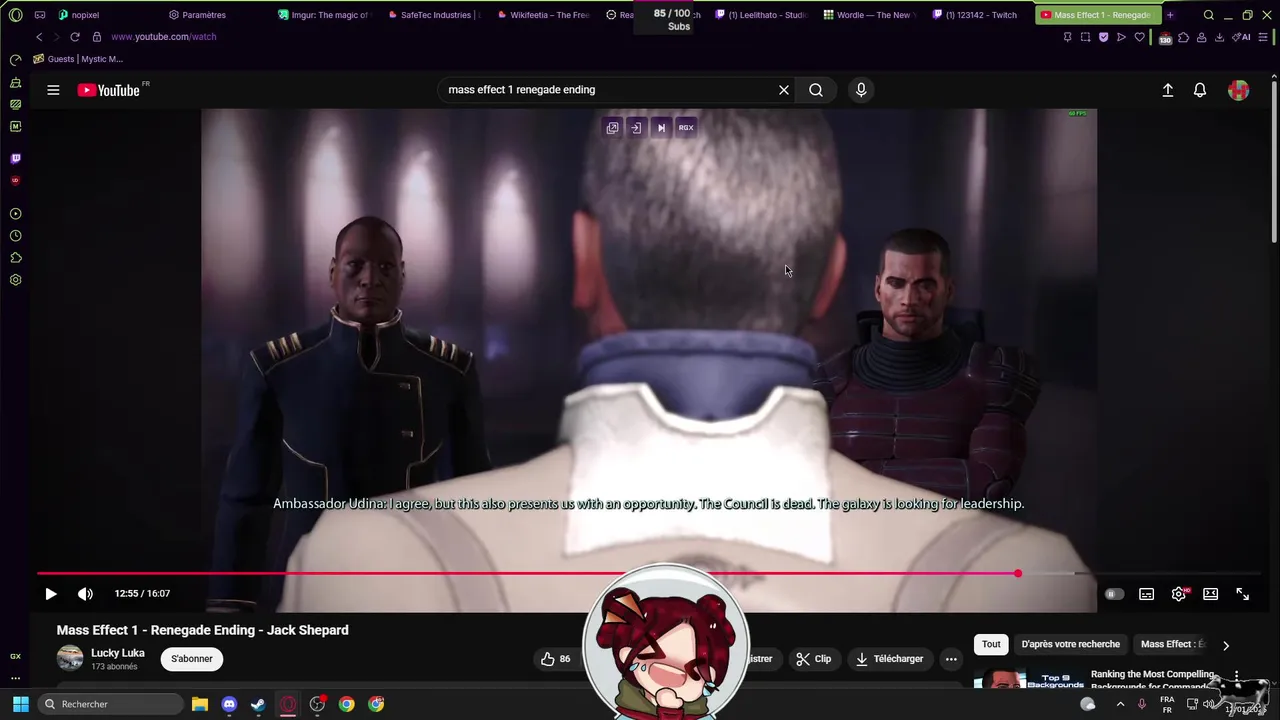The width and height of the screenshot is (1280, 720).
Task: Open a new browser tab
Action: 1170,15
